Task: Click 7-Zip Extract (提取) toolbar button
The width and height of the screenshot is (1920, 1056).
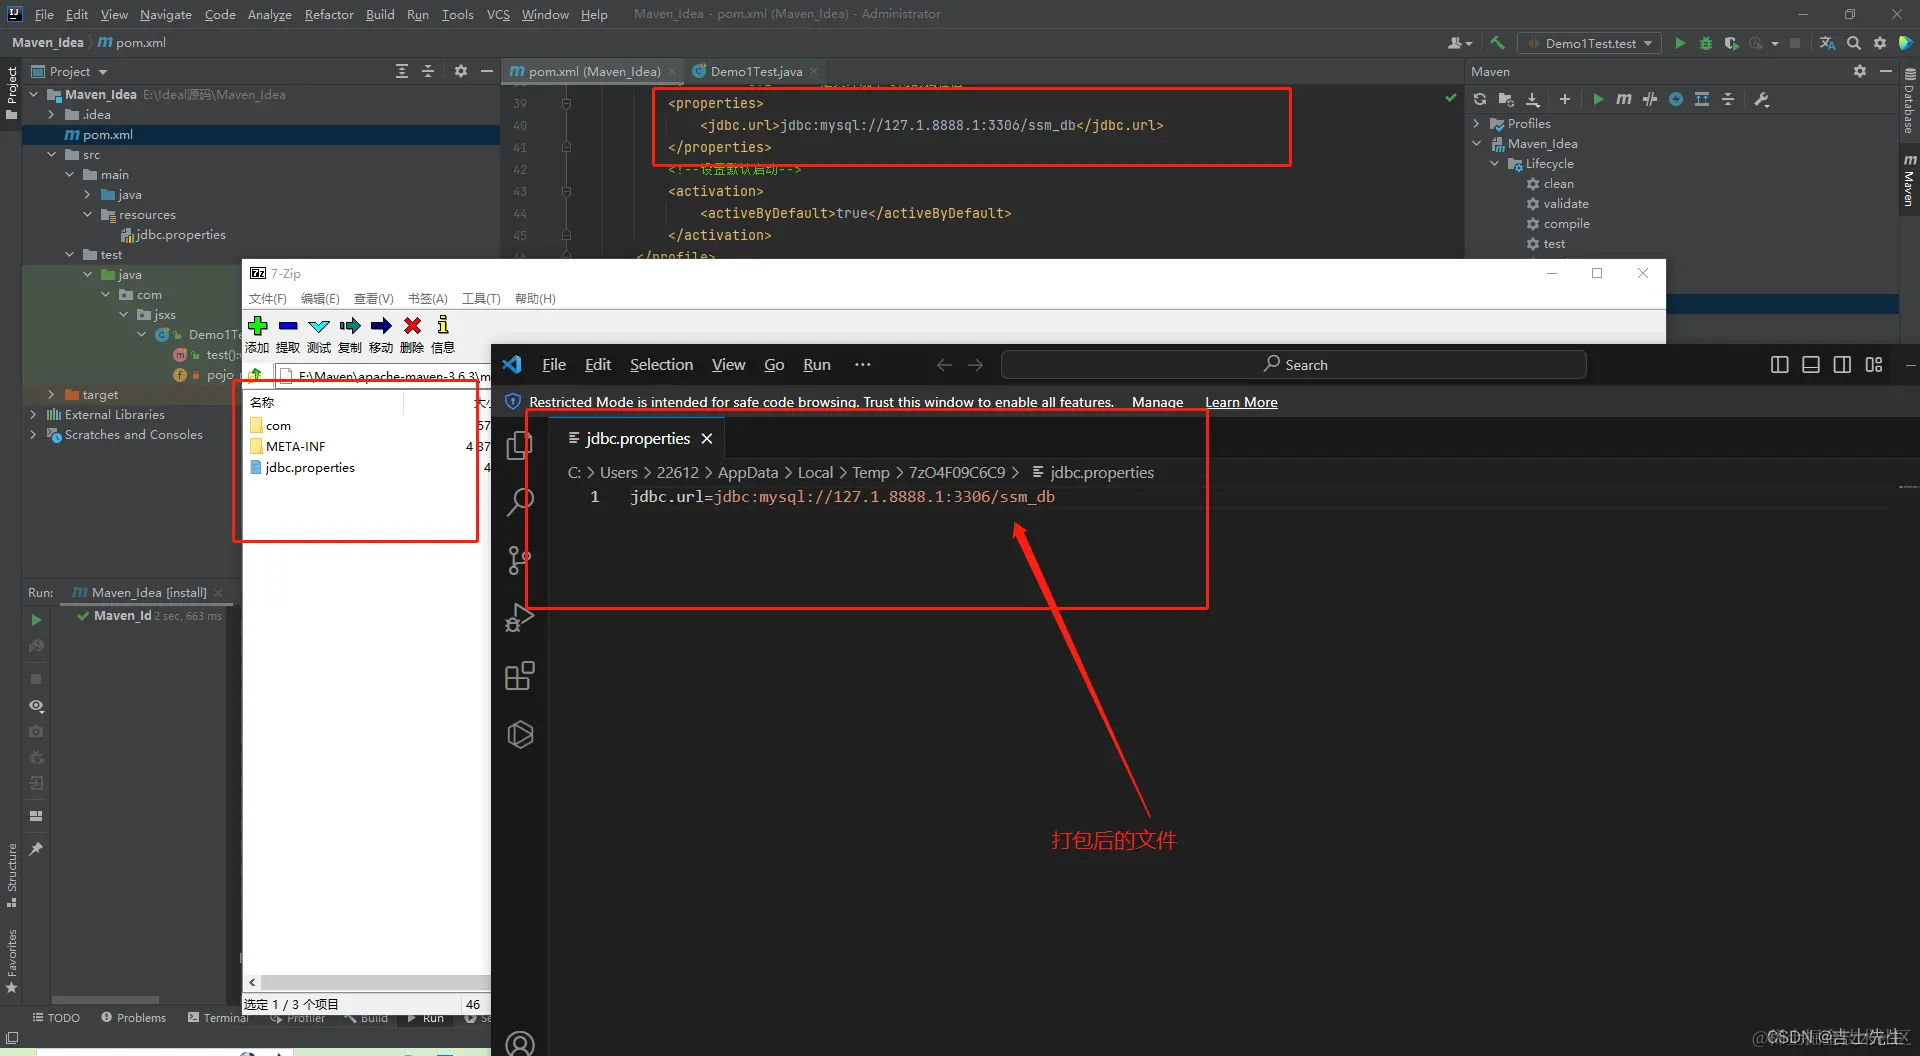Action: click(288, 334)
